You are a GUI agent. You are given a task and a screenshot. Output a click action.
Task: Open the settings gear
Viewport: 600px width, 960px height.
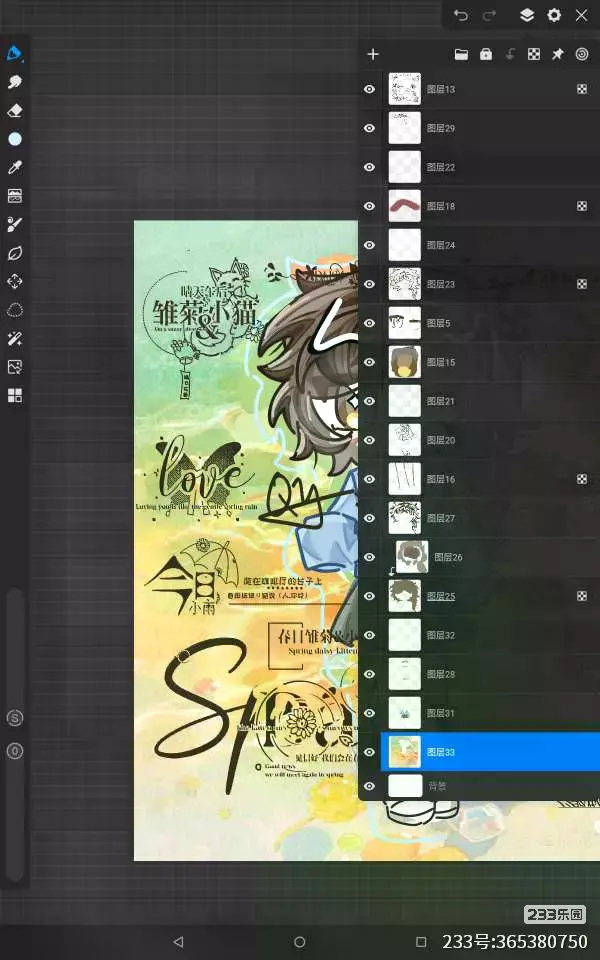click(x=554, y=15)
